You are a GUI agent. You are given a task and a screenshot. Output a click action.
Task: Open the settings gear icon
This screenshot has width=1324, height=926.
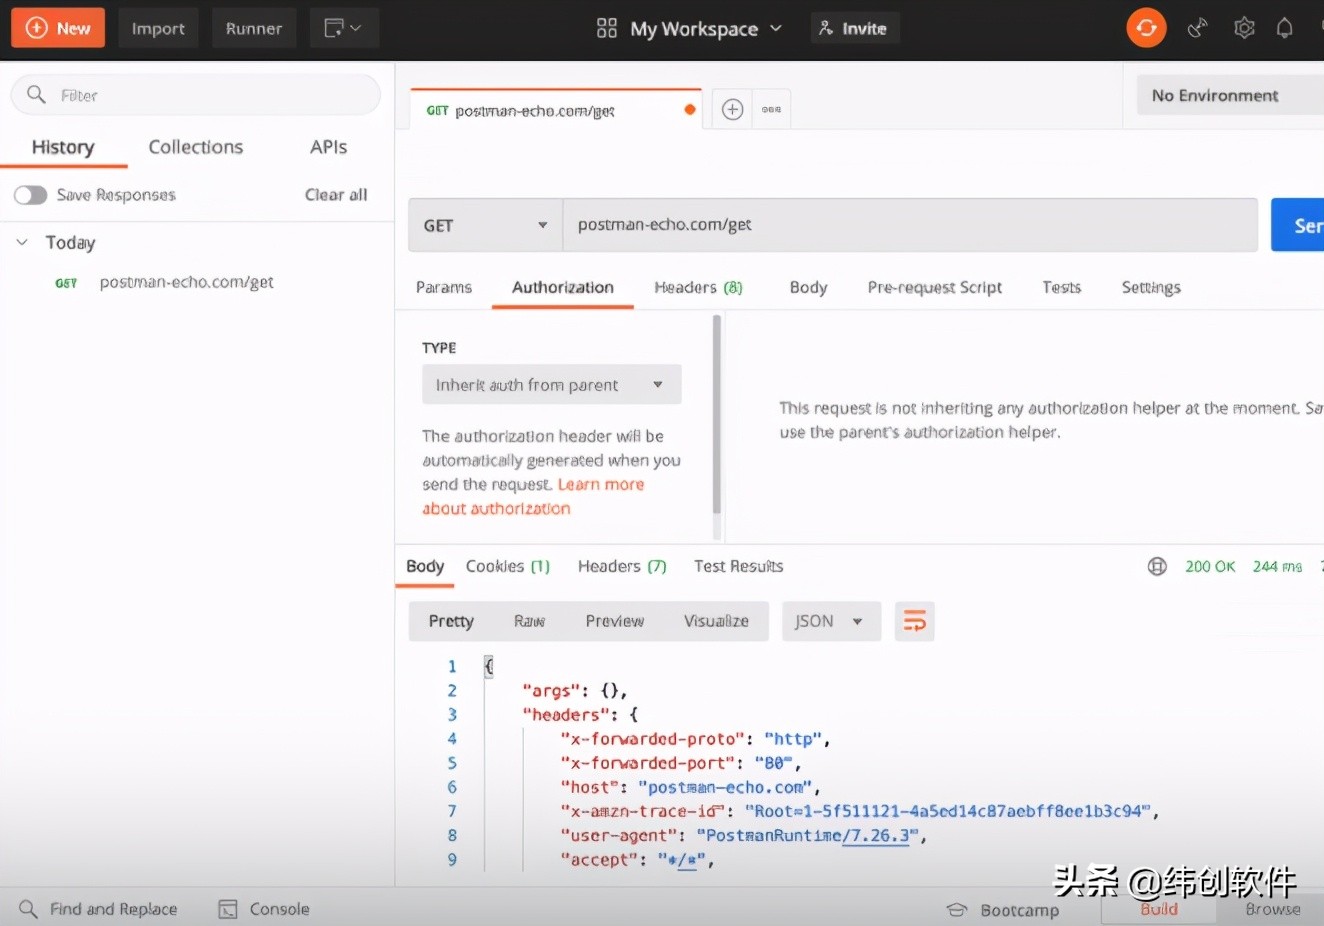coord(1244,28)
